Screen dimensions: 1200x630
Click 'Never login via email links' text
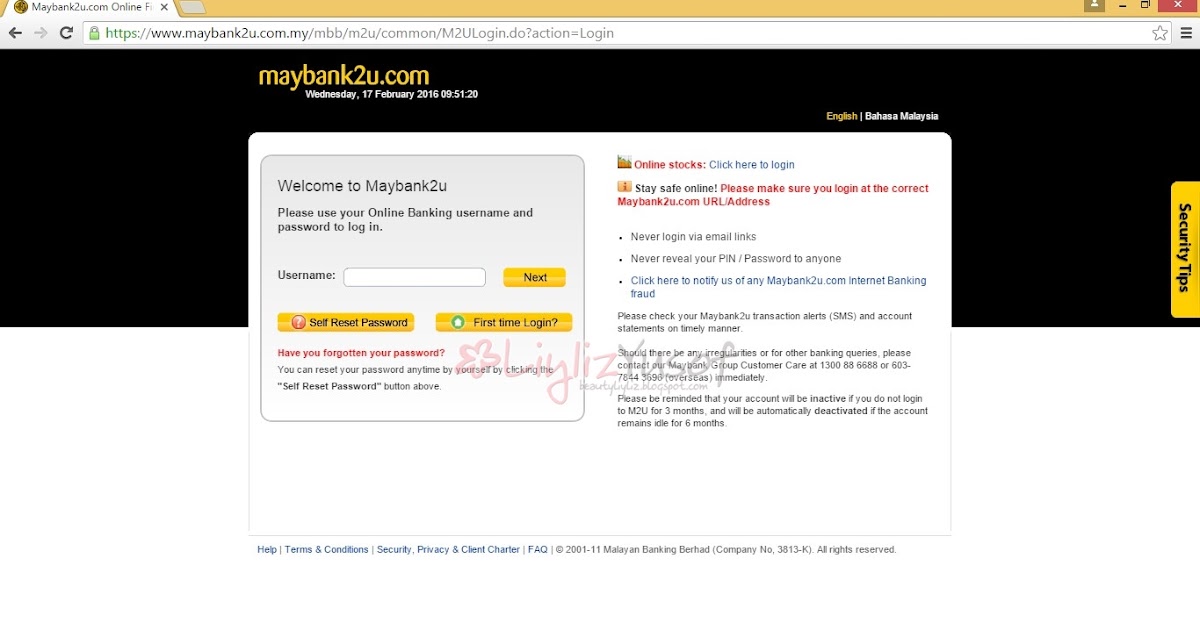coord(693,237)
